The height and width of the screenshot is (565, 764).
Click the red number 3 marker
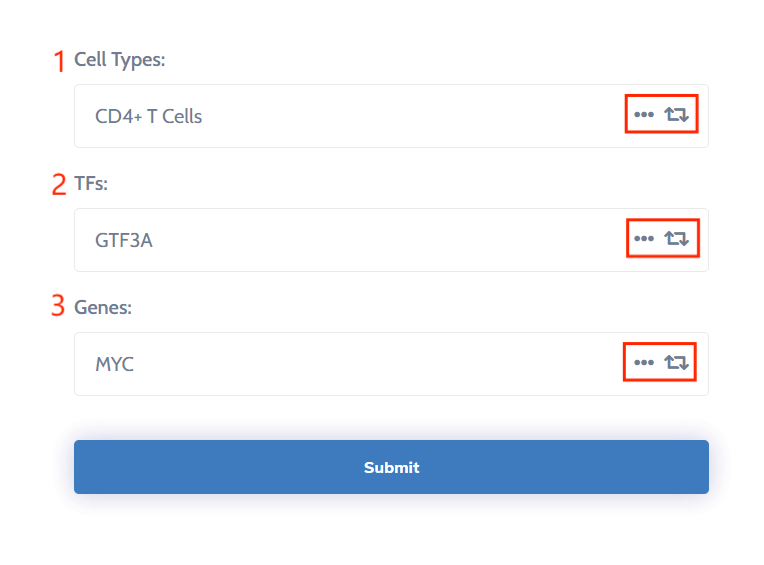(59, 307)
